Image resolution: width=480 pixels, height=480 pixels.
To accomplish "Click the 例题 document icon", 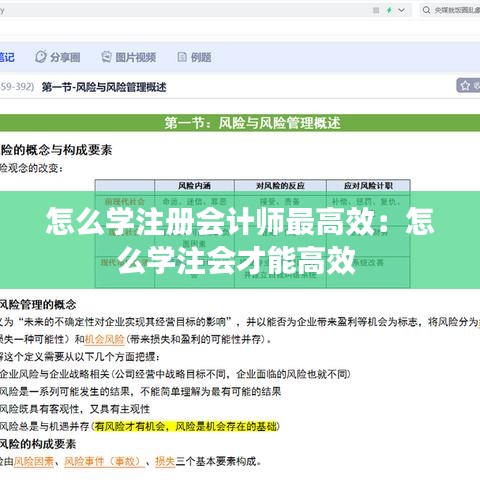I will 182,57.
